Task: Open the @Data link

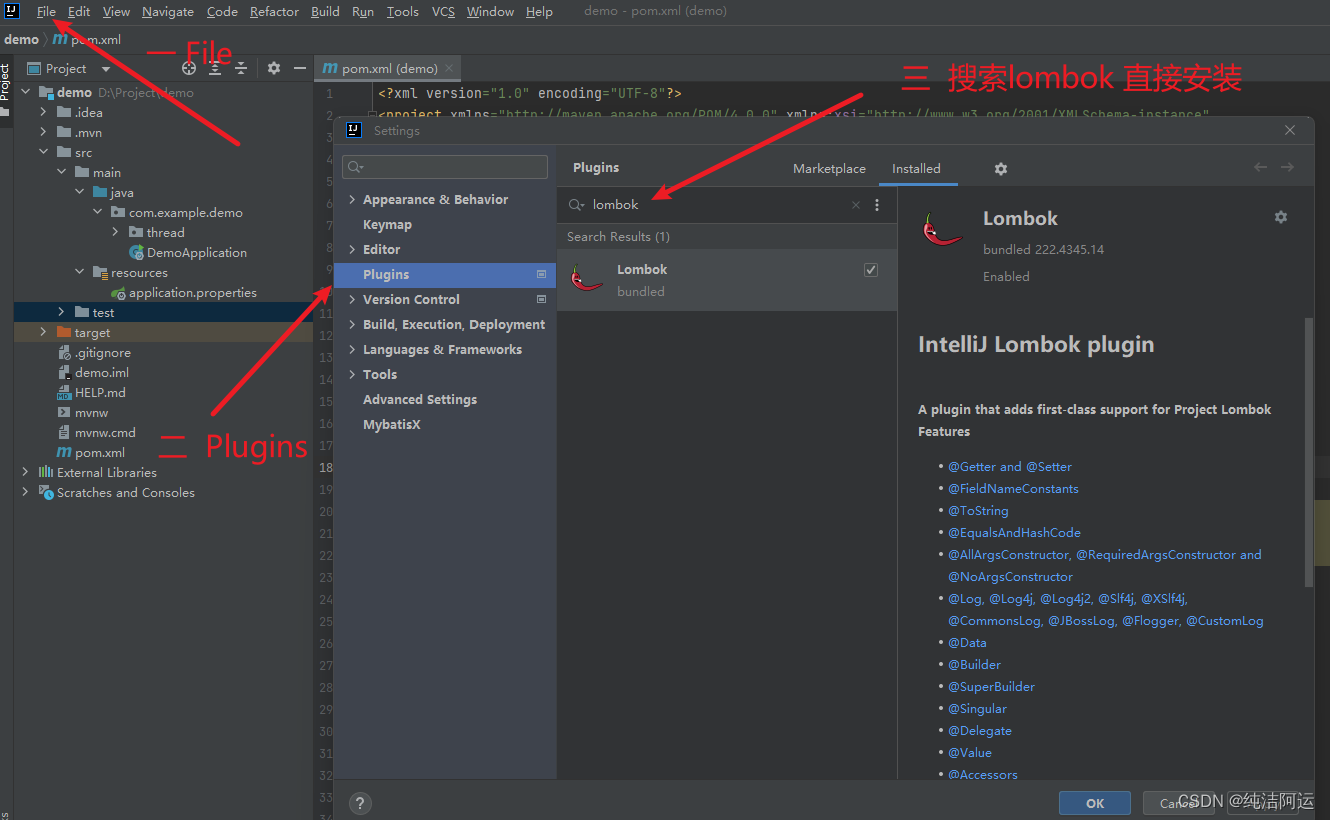Action: pos(967,643)
